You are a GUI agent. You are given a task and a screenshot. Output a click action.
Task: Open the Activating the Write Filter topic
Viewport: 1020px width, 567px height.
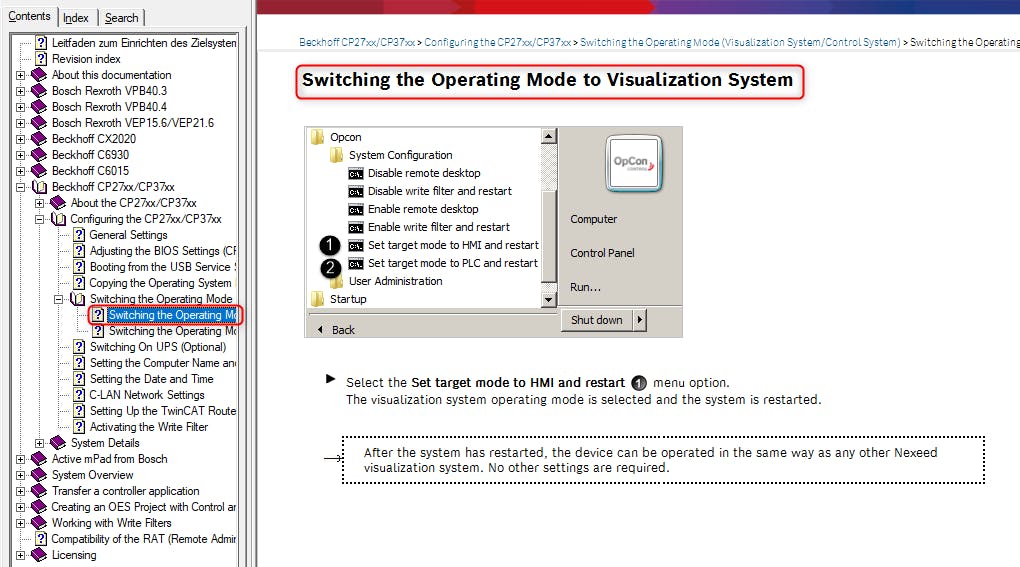[149, 427]
